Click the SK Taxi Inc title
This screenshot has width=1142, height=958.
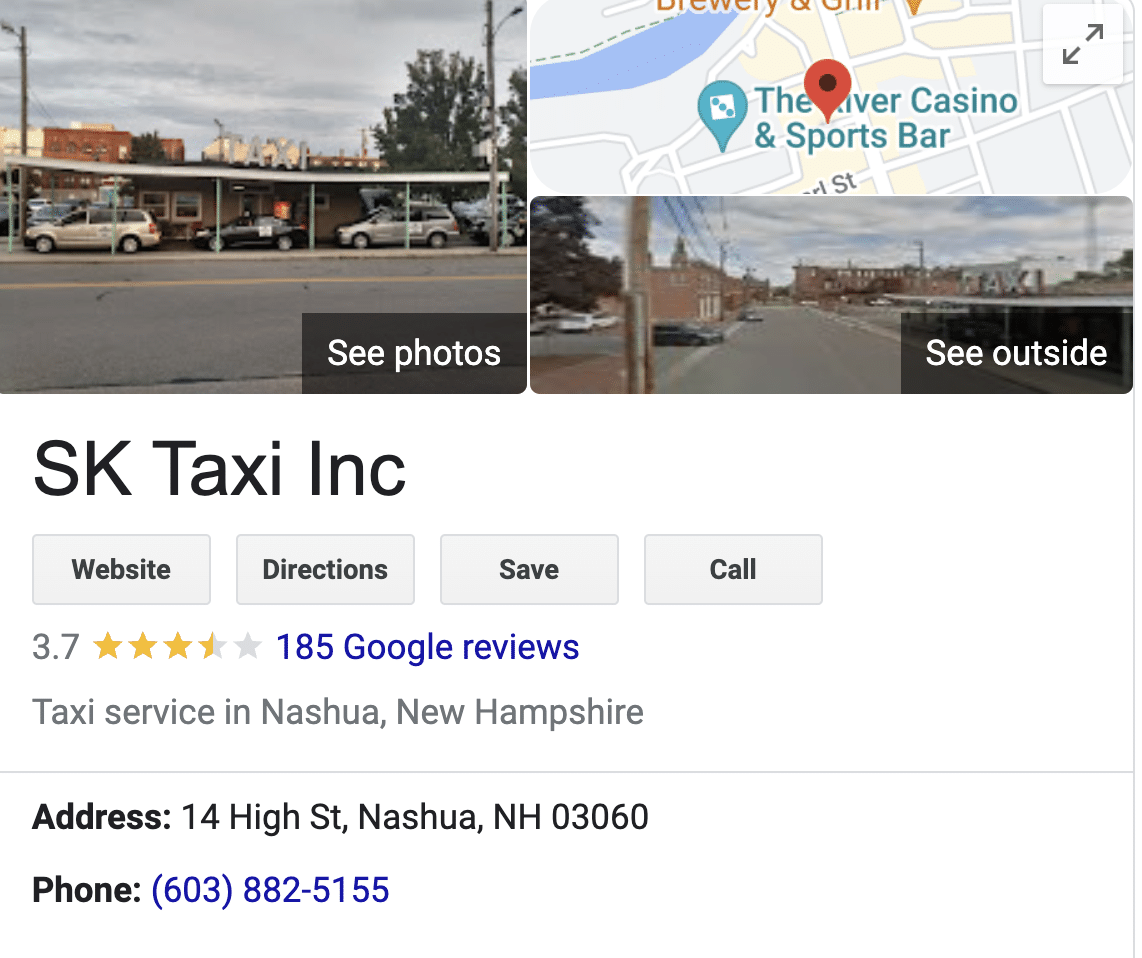(x=219, y=470)
